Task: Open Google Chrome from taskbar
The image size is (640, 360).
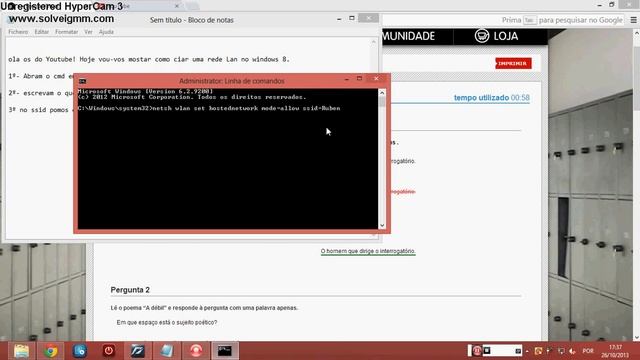Action: [51, 351]
